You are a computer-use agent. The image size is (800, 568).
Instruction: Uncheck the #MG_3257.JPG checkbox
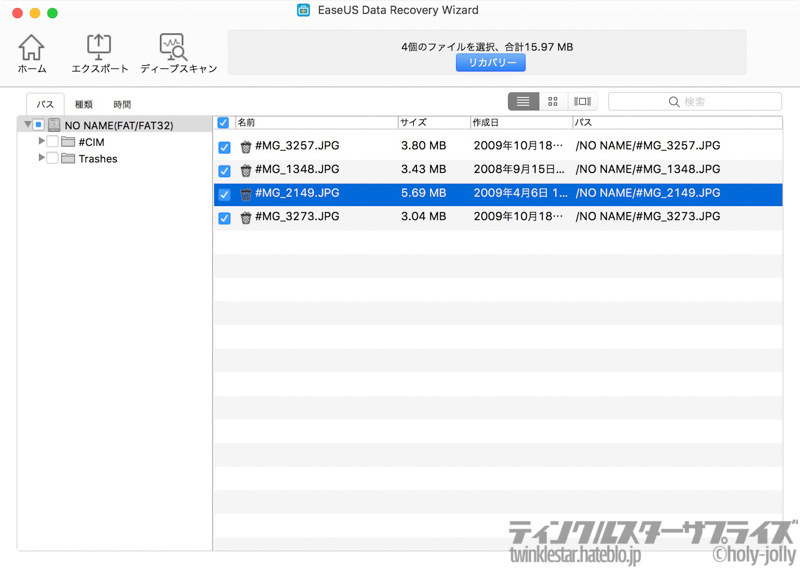[224, 147]
